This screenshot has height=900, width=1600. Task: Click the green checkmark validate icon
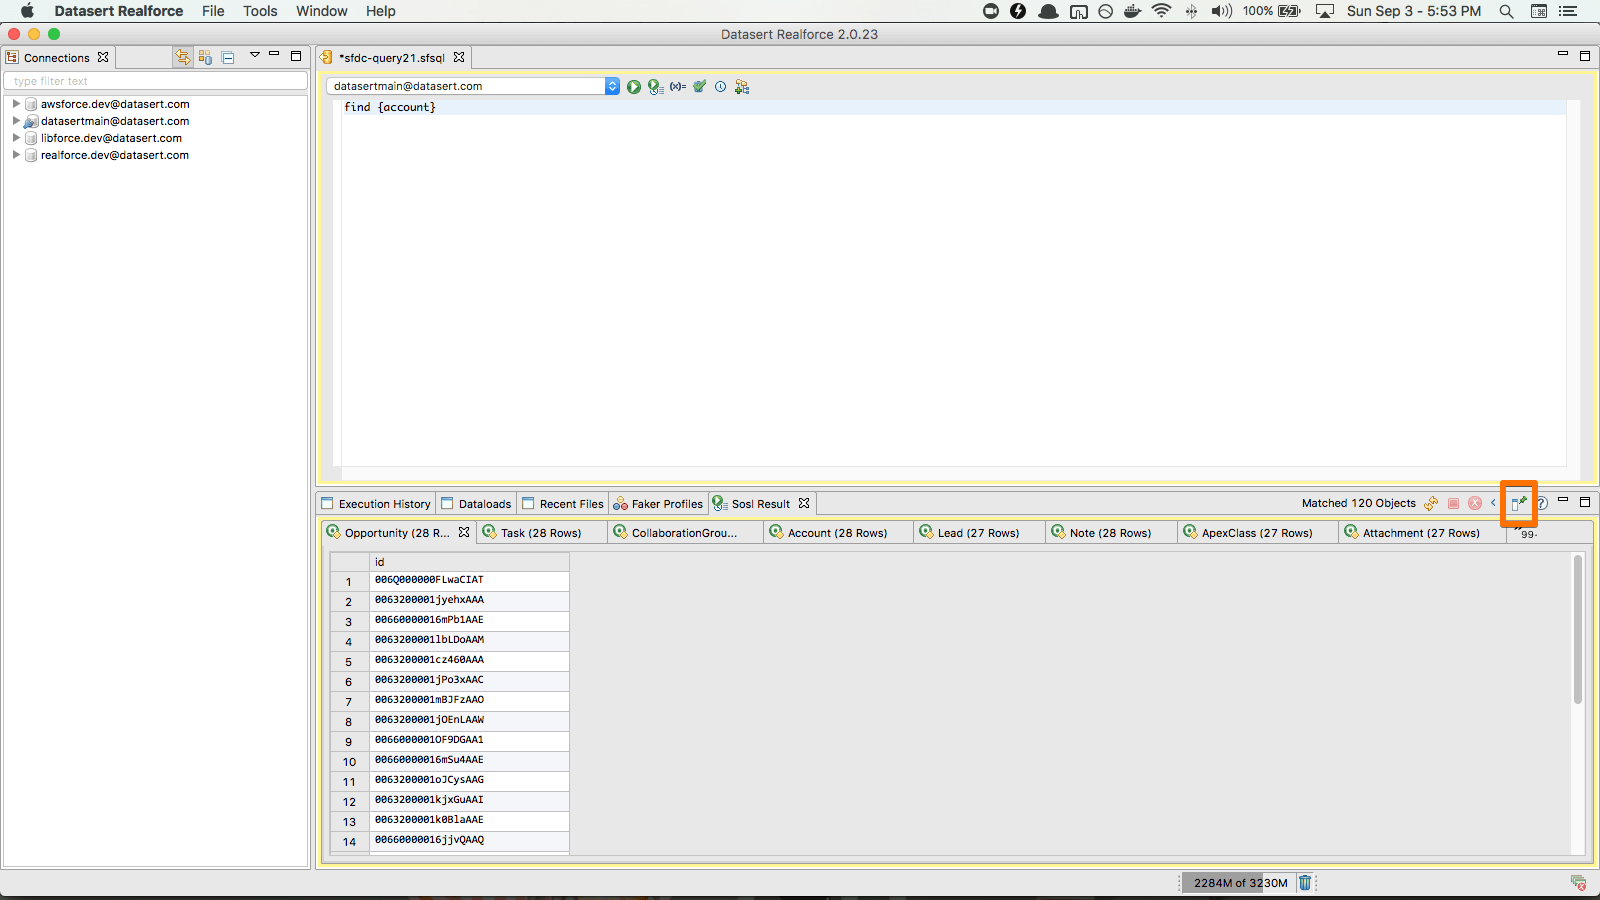pos(699,87)
